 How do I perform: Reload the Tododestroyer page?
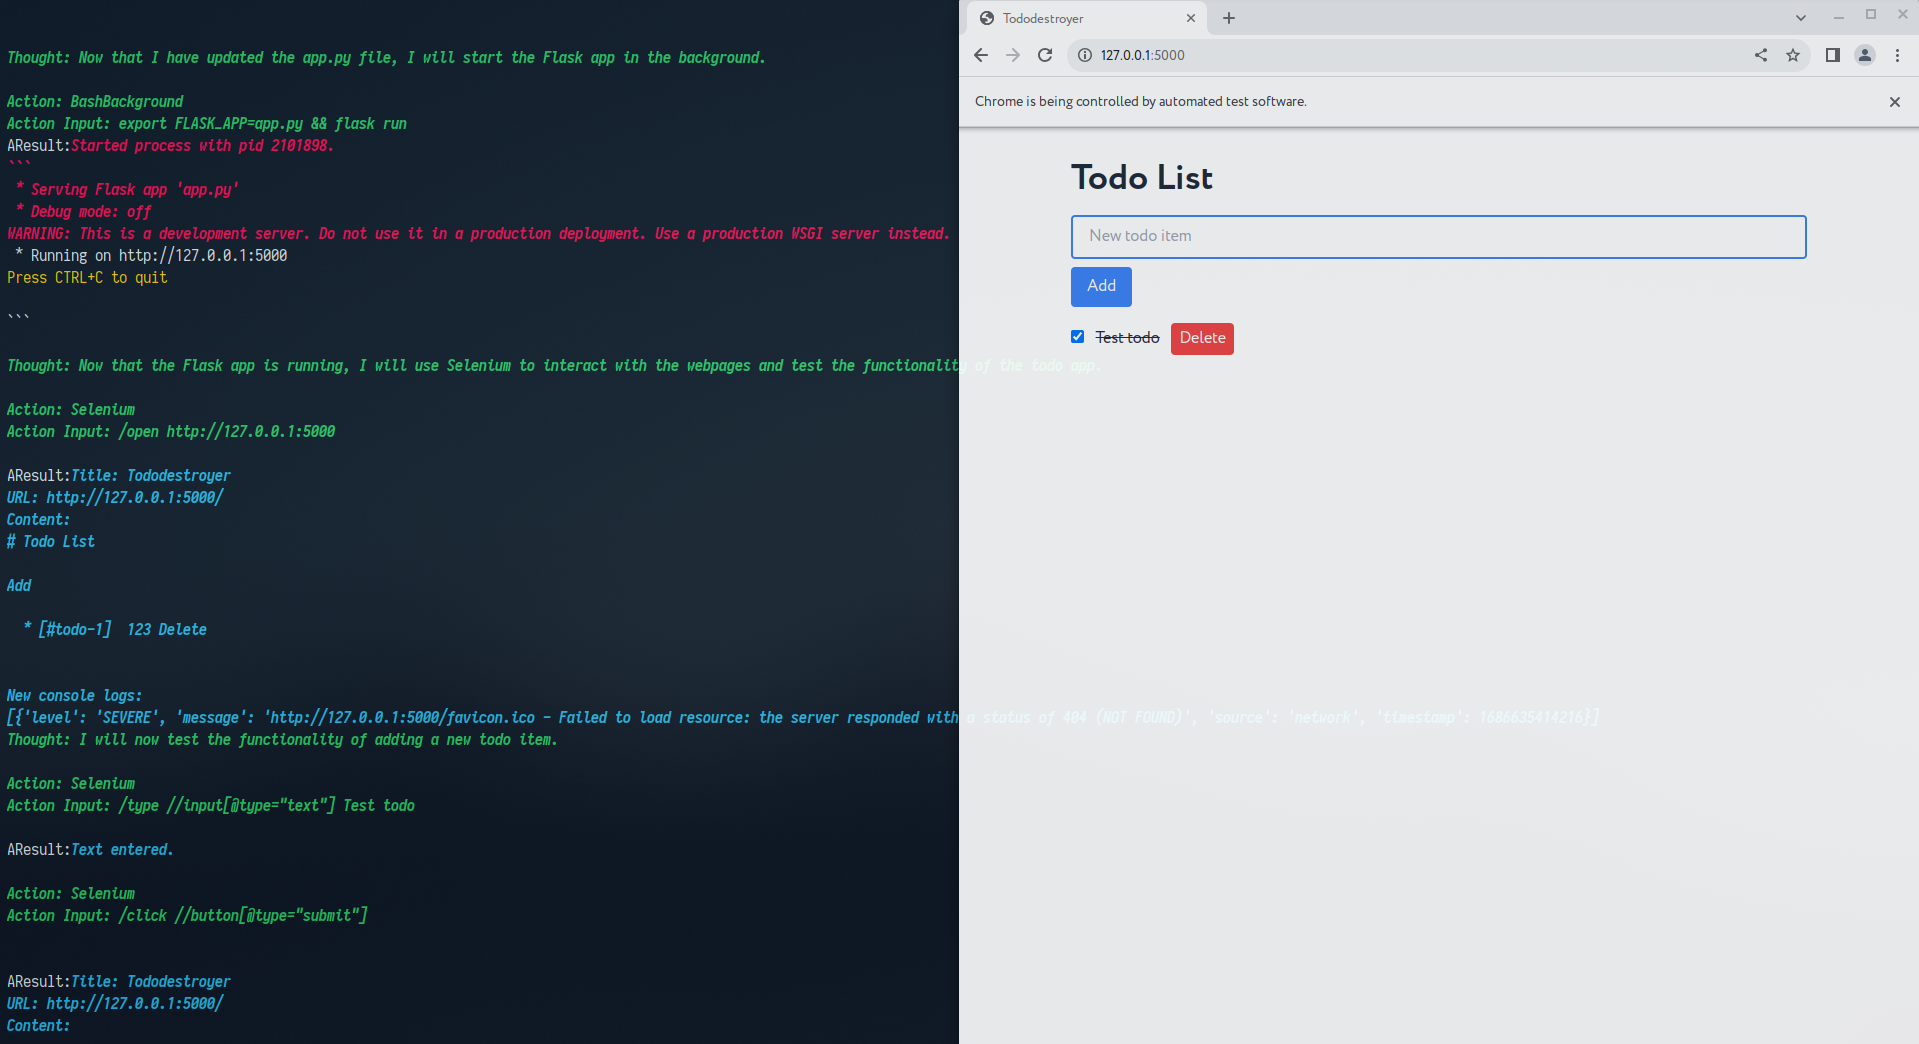point(1045,55)
